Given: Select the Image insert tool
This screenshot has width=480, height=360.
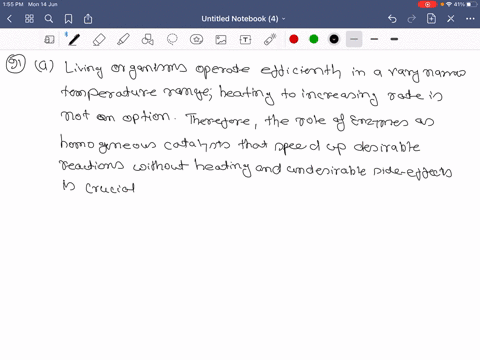Looking at the screenshot, I should (x=221, y=40).
